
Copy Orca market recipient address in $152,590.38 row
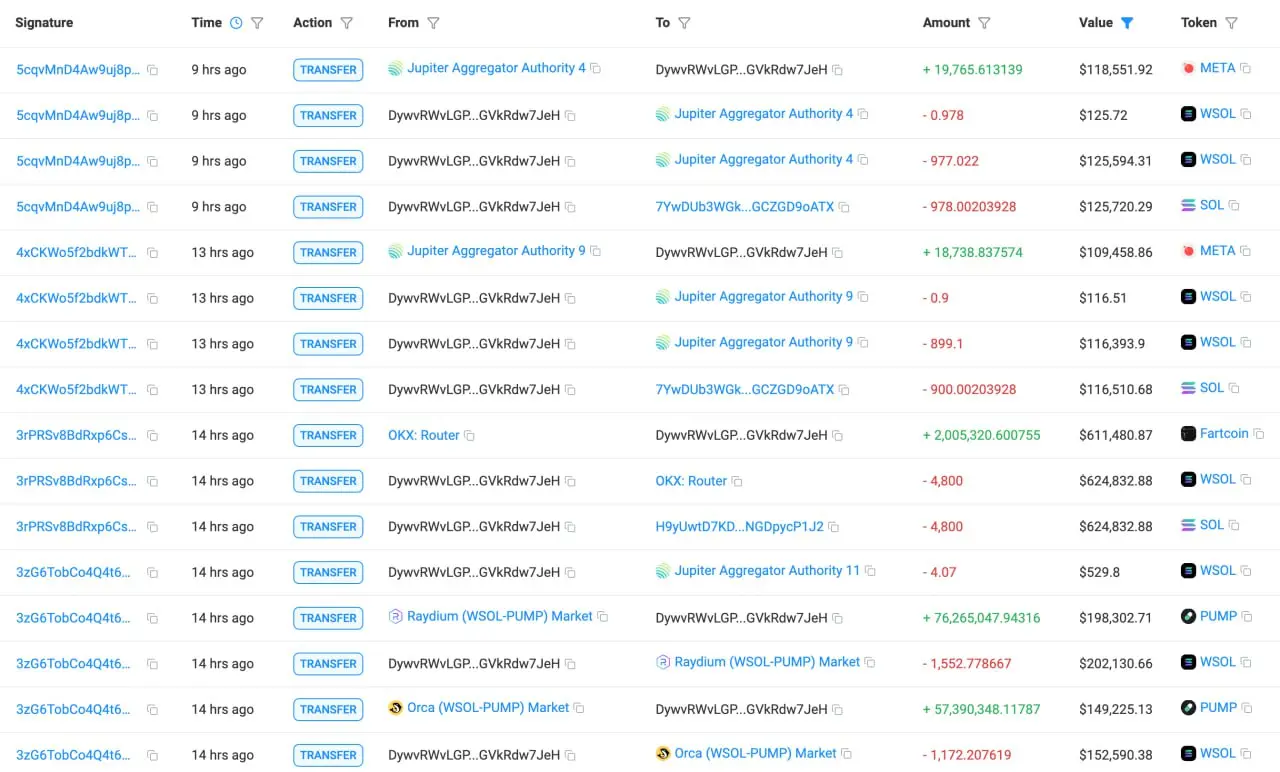tap(846, 754)
